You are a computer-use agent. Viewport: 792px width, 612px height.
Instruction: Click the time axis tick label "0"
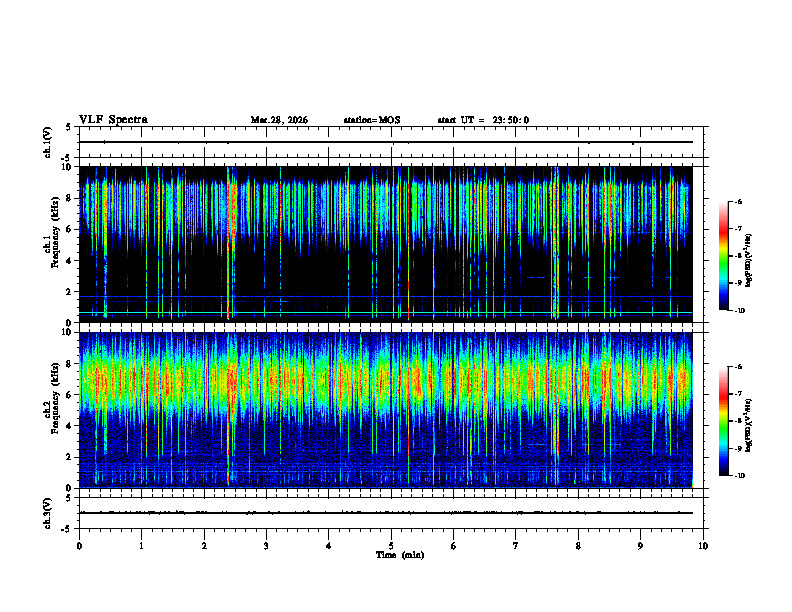79,546
